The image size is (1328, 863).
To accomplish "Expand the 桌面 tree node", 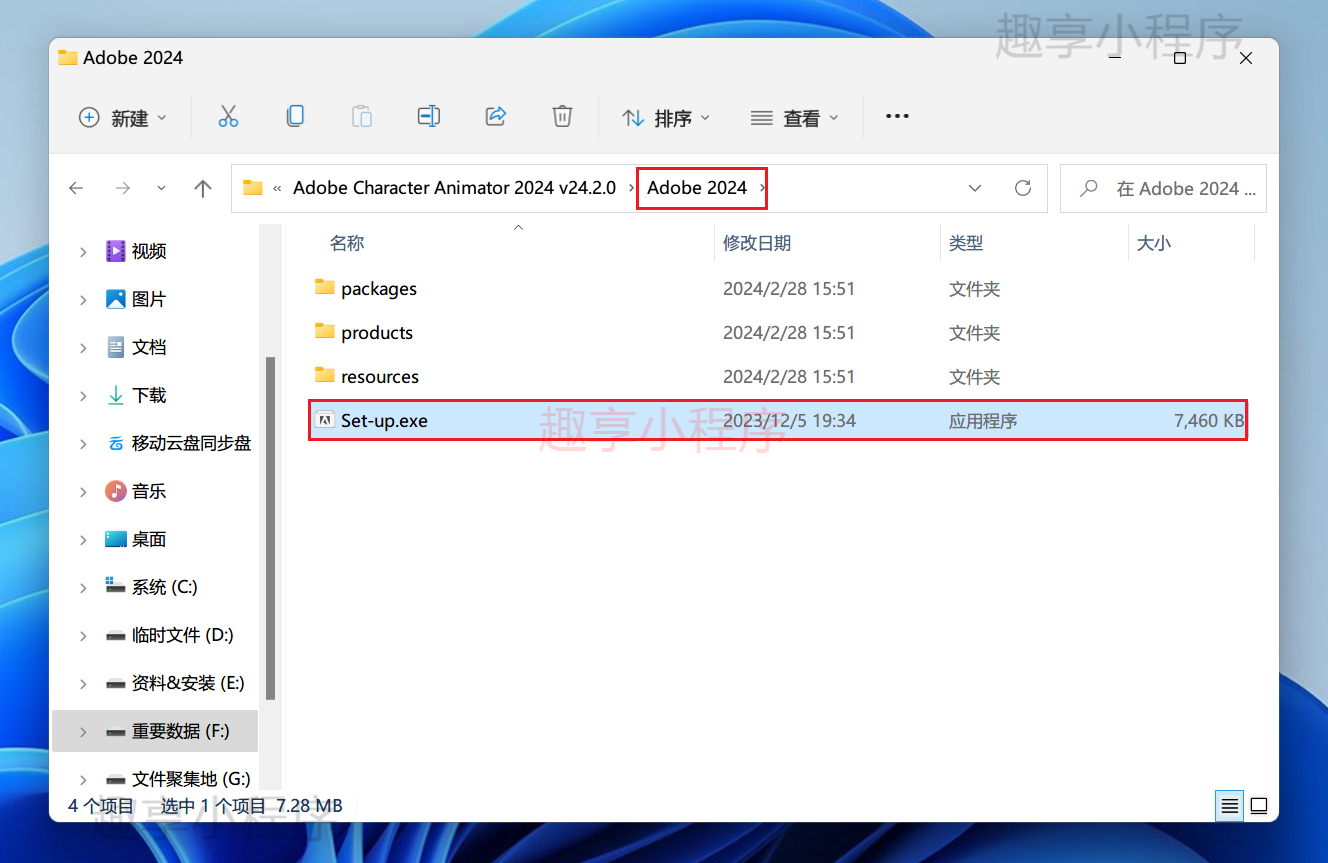I will (83, 540).
